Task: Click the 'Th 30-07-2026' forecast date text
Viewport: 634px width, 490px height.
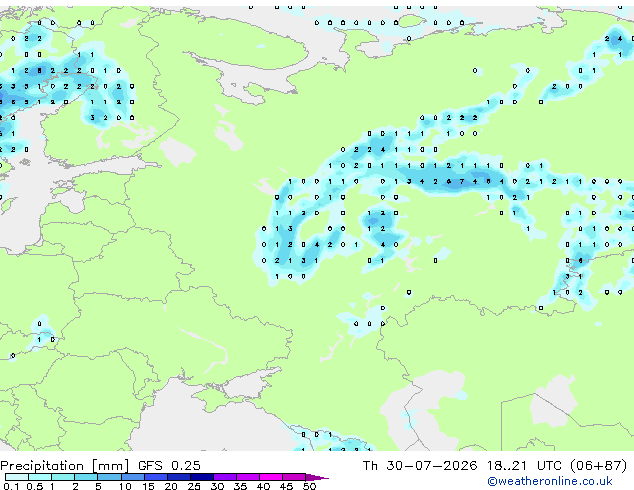Action: coord(420,466)
